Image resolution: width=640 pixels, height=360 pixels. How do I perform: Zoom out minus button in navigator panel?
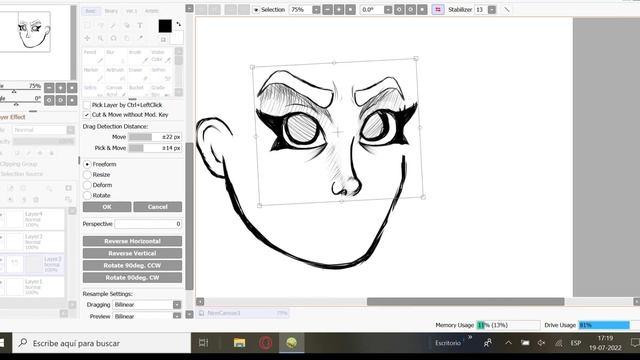[x=49, y=87]
